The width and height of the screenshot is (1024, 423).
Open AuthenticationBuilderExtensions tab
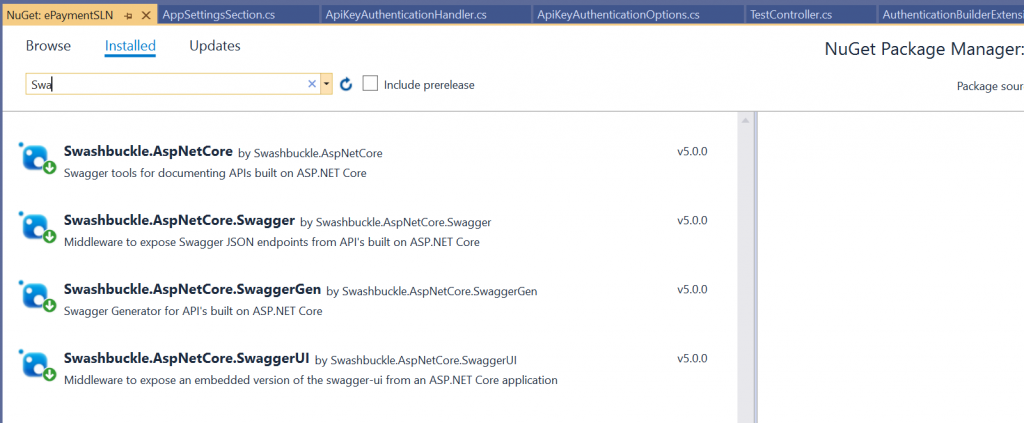(952, 14)
